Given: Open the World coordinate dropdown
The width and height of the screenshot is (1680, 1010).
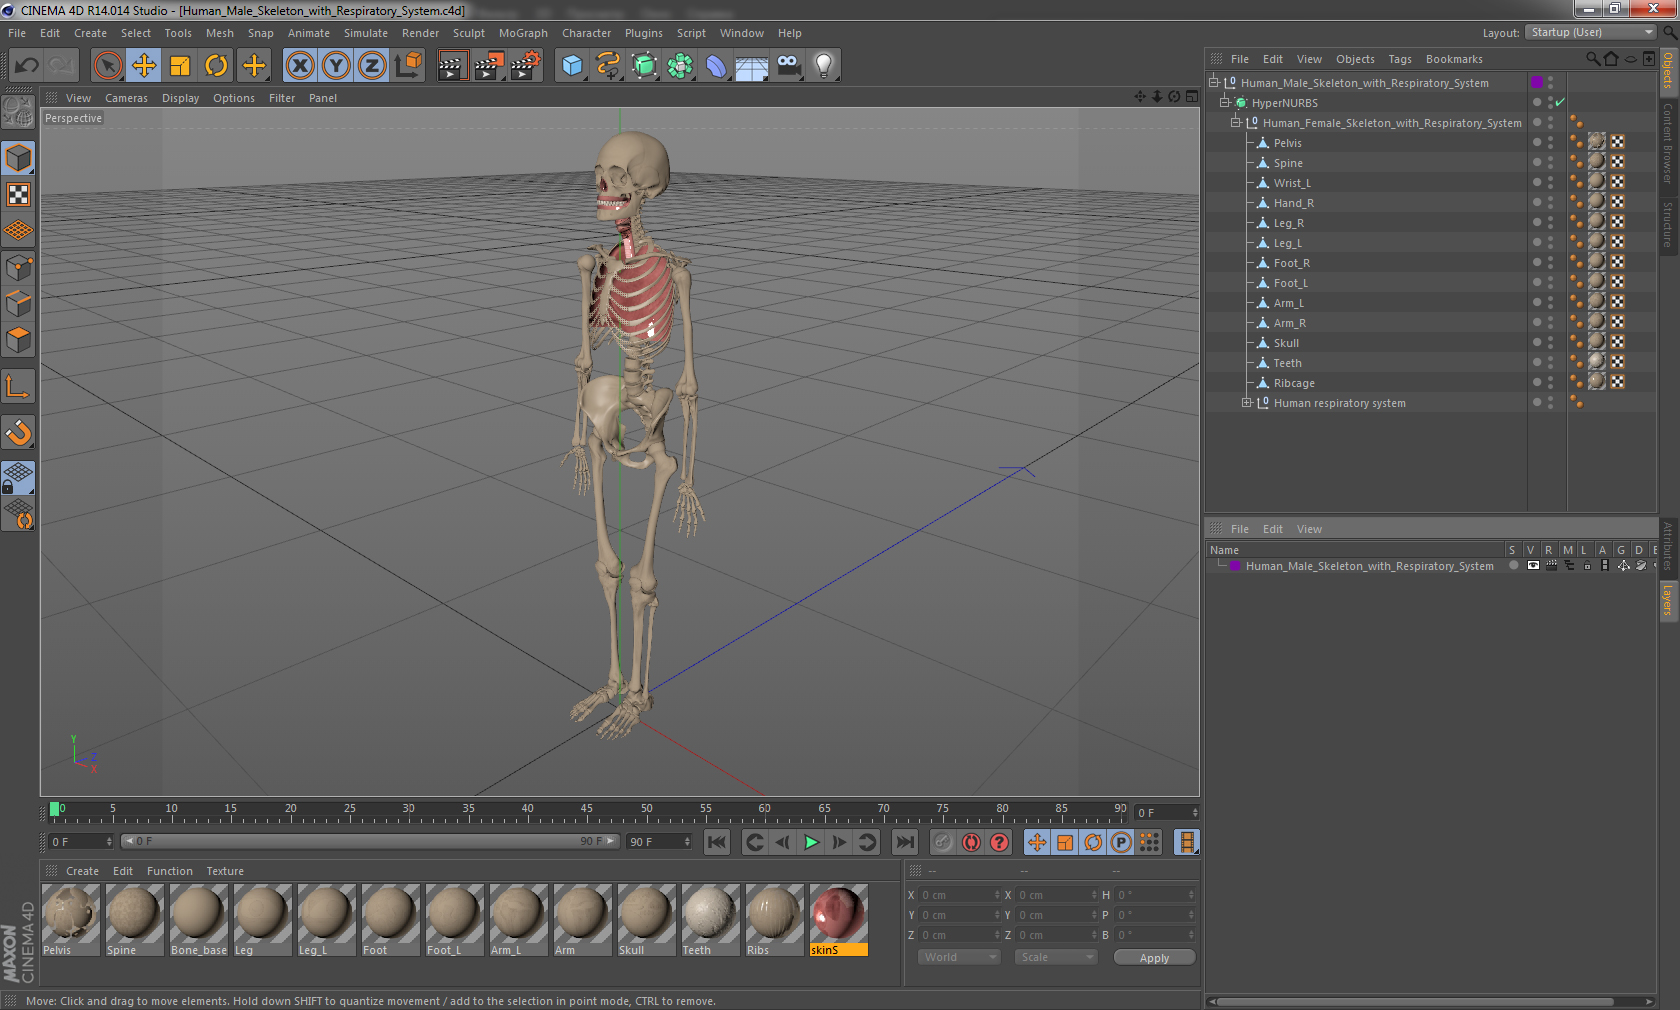Looking at the screenshot, I should pos(958,957).
